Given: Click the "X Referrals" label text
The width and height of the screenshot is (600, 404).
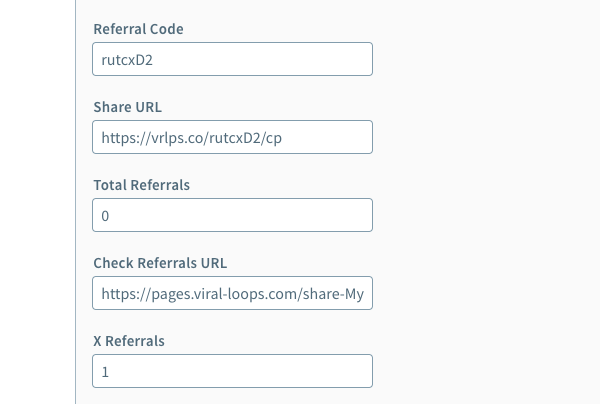Looking at the screenshot, I should click(x=128, y=341).
